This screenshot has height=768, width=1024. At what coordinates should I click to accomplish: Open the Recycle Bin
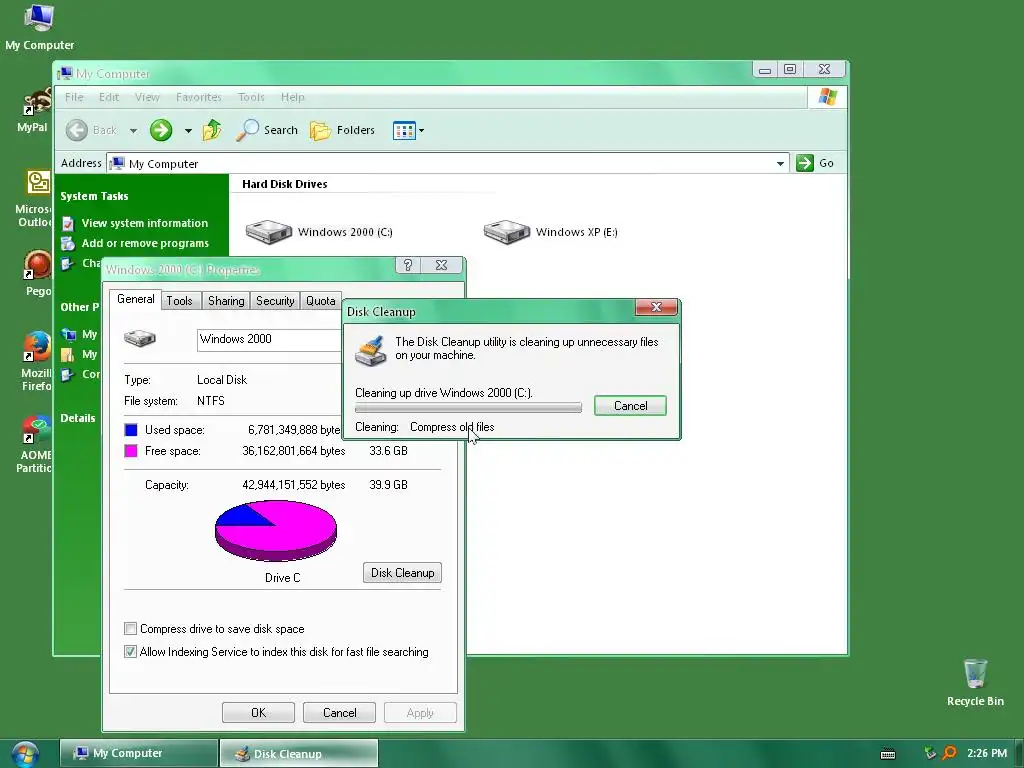975,682
